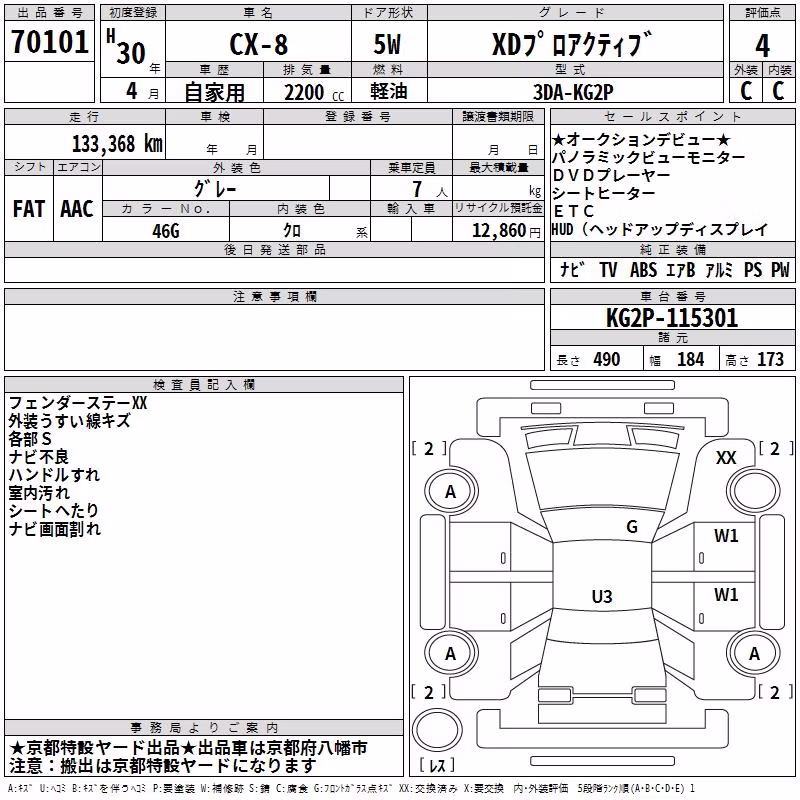800x800 pixels.
Task: Select the "[レス]" spare tire label
Action: tap(437, 765)
